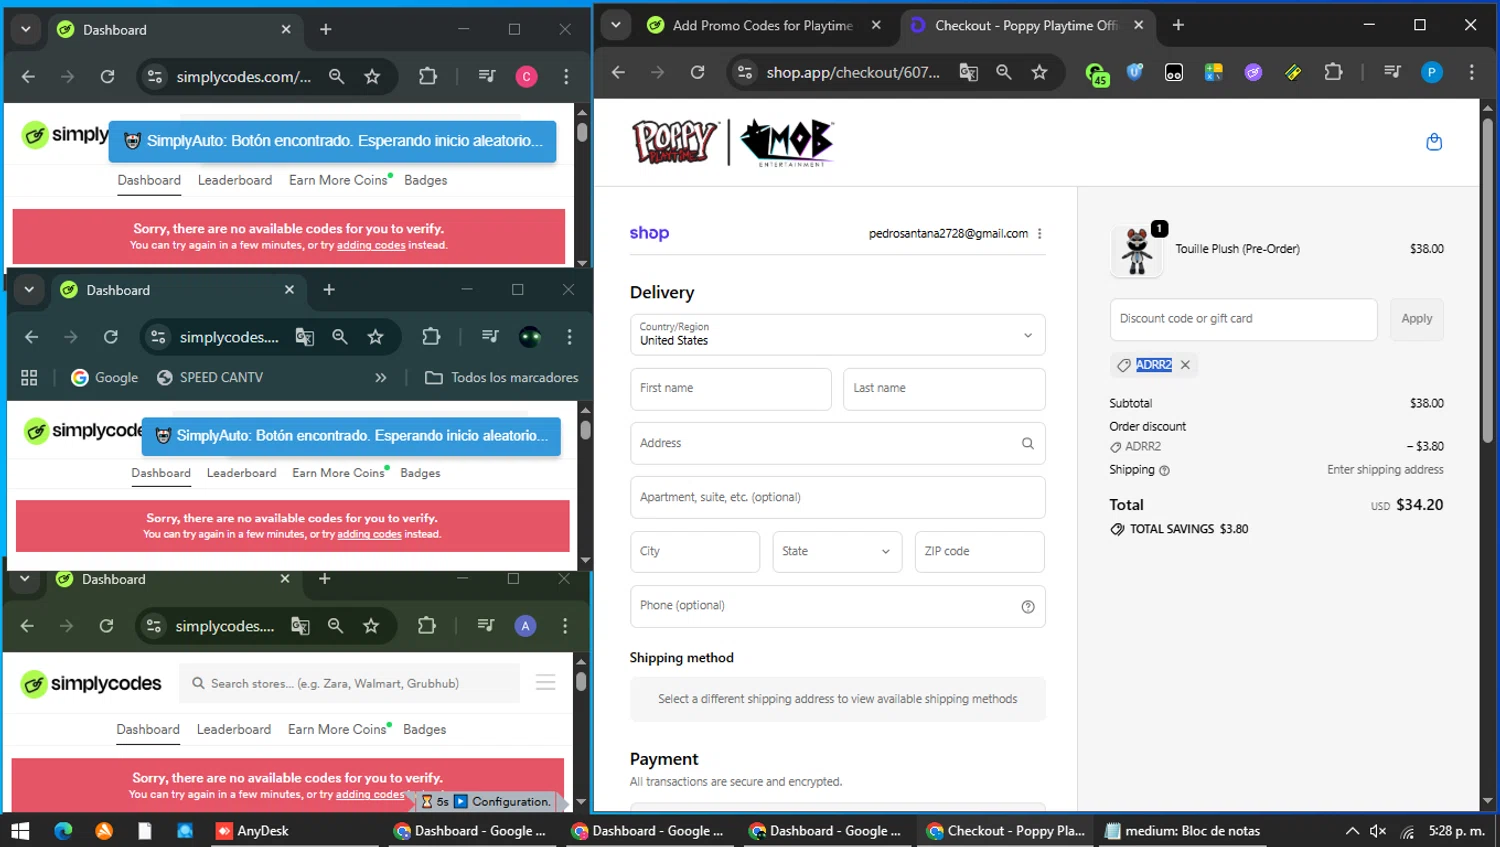Image resolution: width=1500 pixels, height=847 pixels.
Task: Click the Apartment, suite, etc. field
Action: coord(837,497)
